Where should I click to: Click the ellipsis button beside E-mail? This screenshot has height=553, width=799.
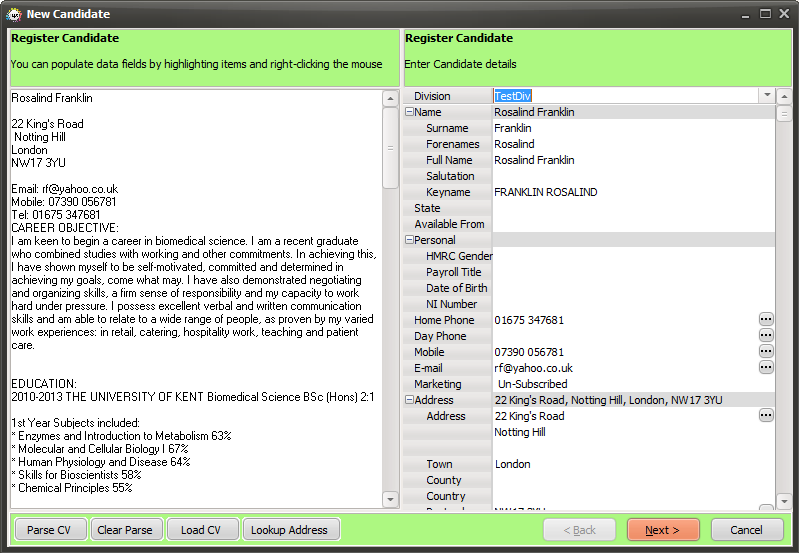click(766, 368)
